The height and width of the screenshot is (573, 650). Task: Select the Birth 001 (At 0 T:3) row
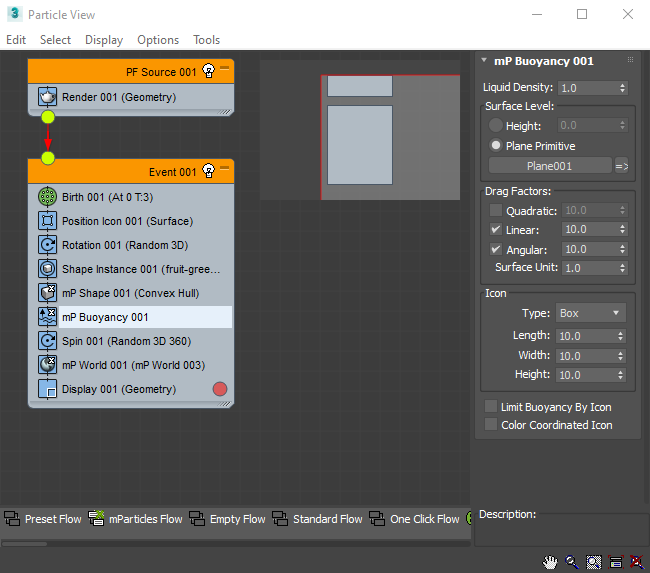133,197
